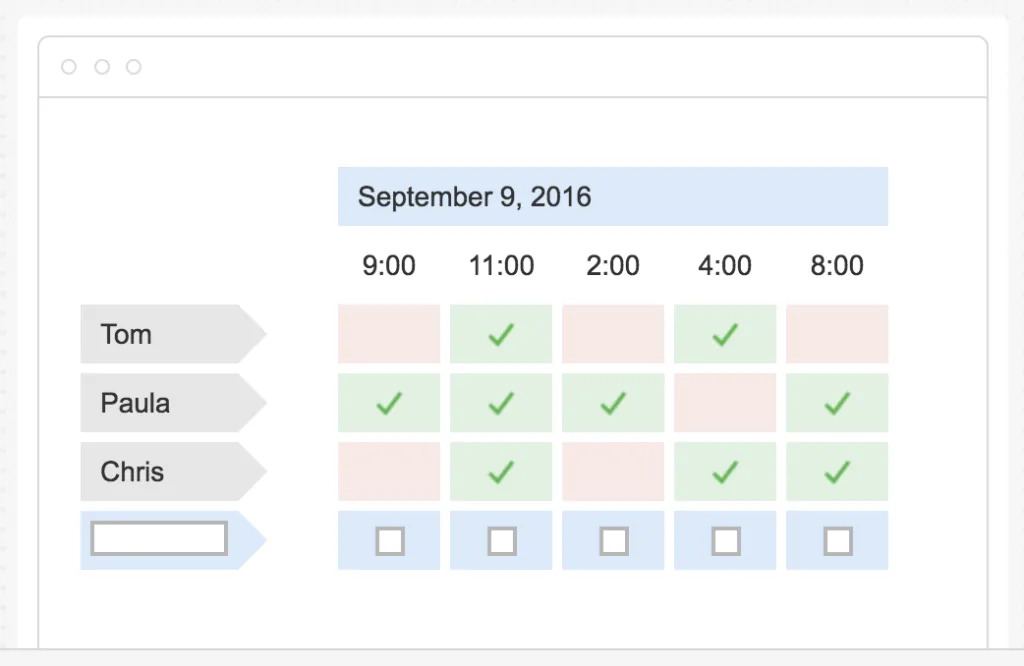
Task: Select the Paula participant label
Action: (173, 403)
